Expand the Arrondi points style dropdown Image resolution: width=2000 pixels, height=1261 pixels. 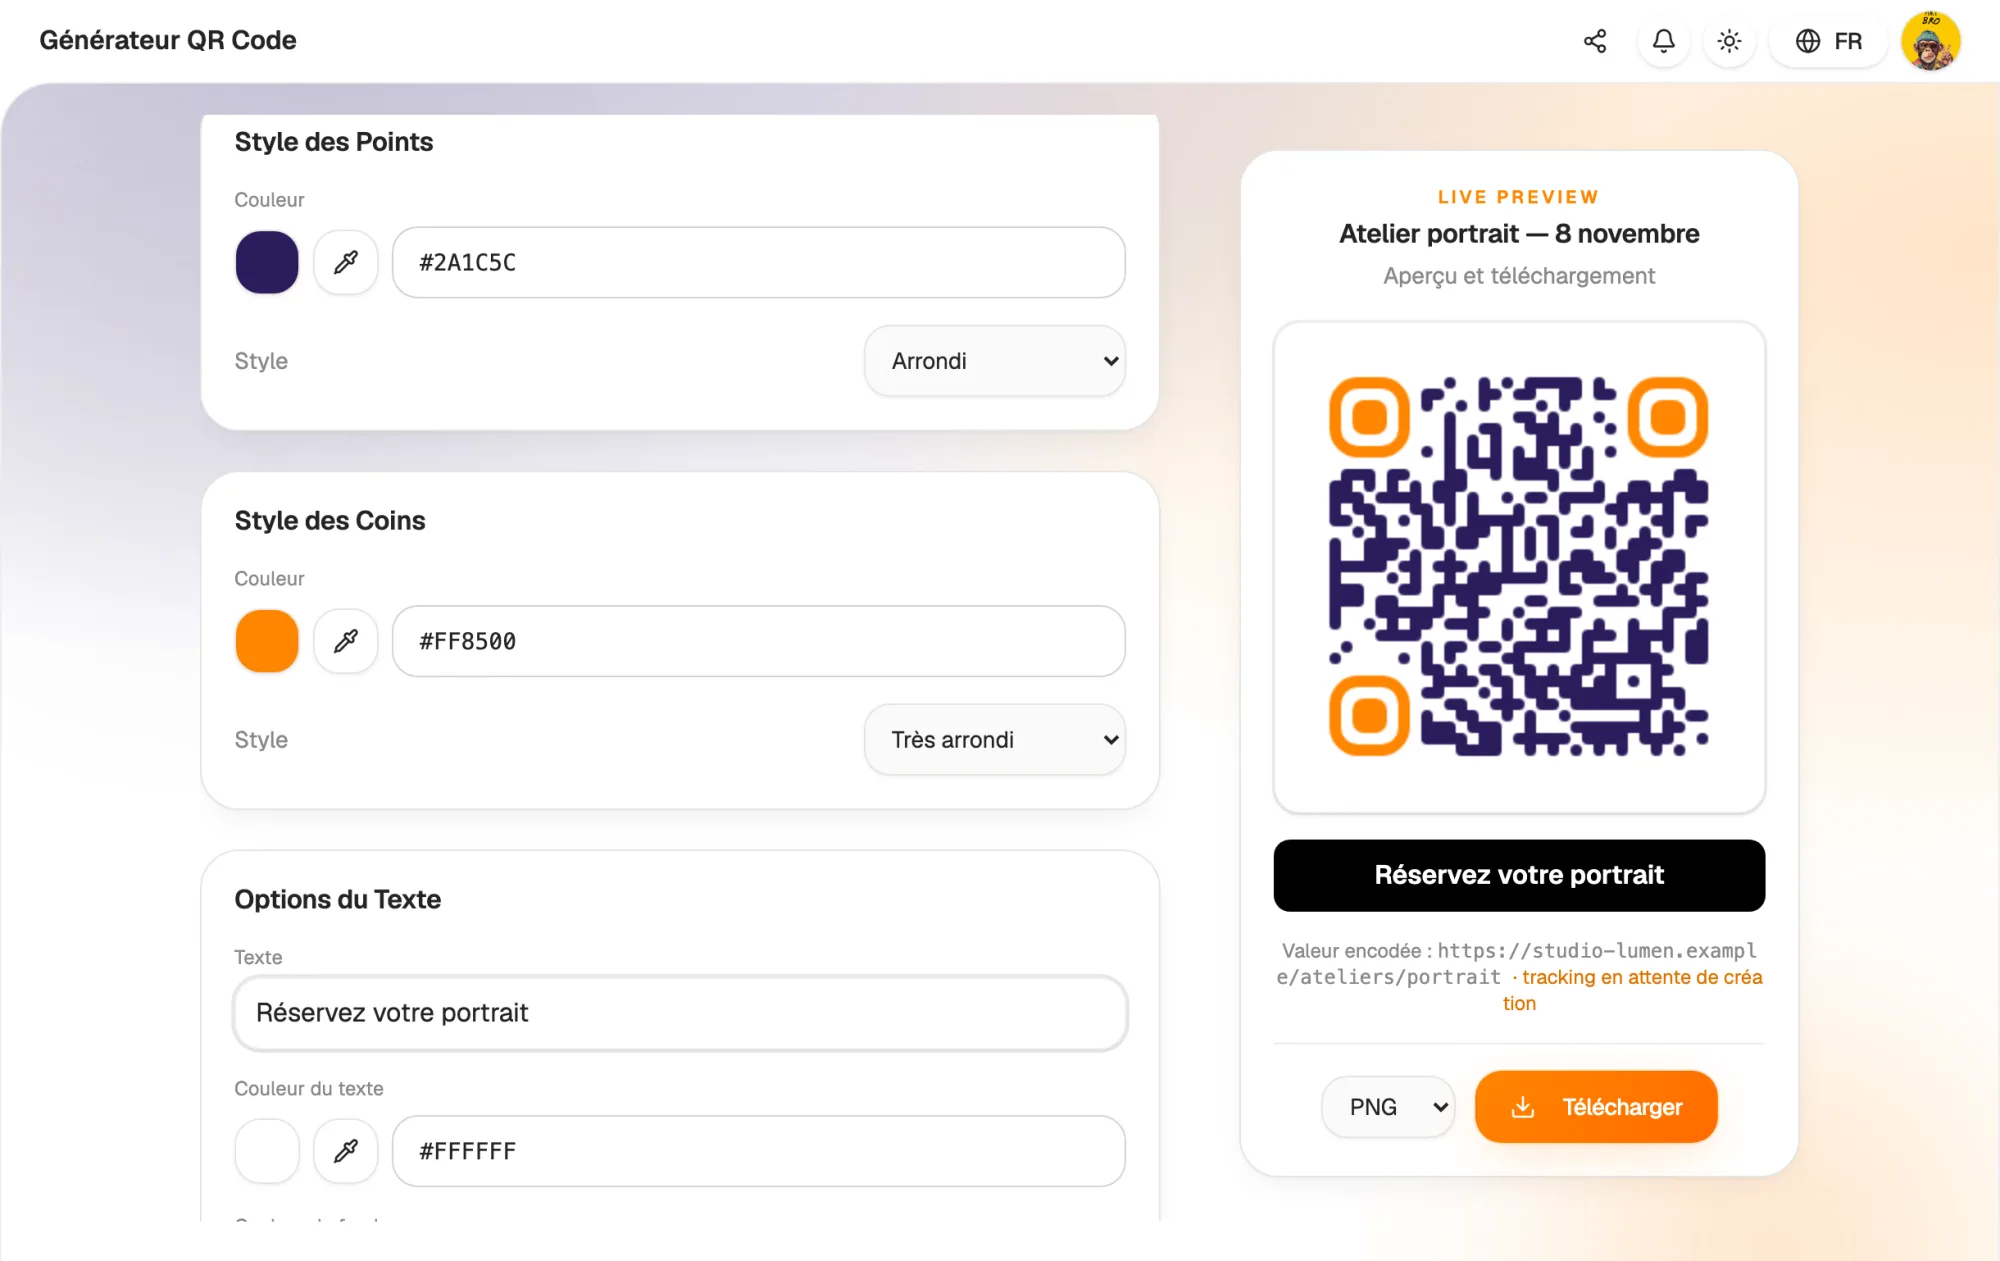tap(995, 361)
